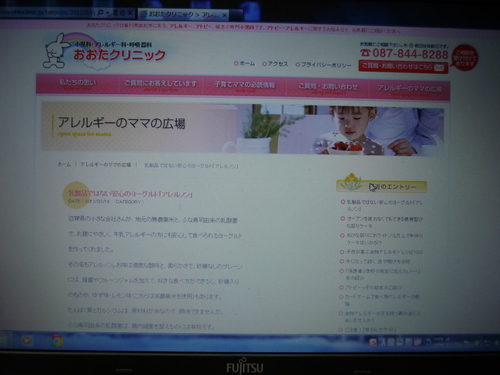Click the telephone icon beside 087-844-8288
The height and width of the screenshot is (375, 500).
pyautogui.click(x=366, y=53)
